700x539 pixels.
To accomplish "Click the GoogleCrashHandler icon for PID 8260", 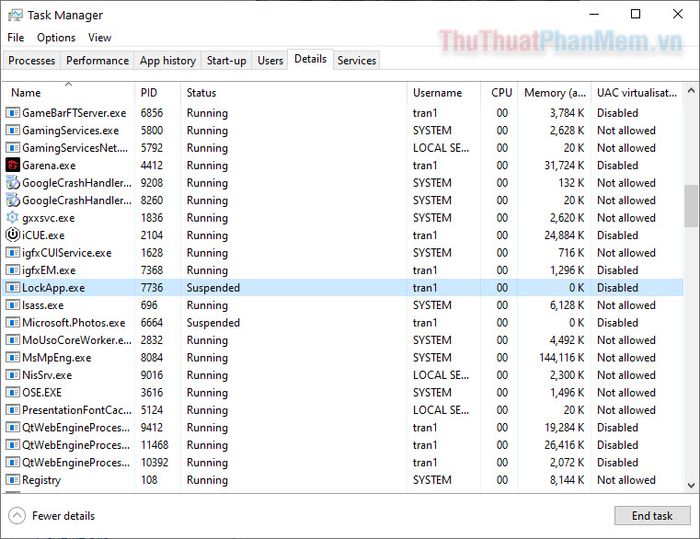I will click(12, 200).
